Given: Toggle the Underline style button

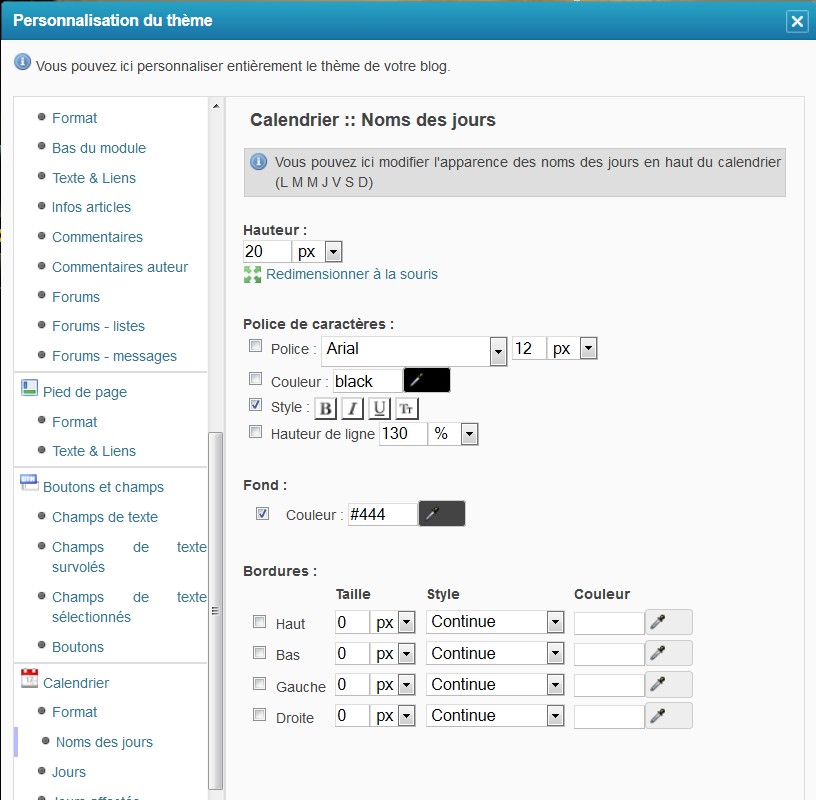Looking at the screenshot, I should coord(379,408).
